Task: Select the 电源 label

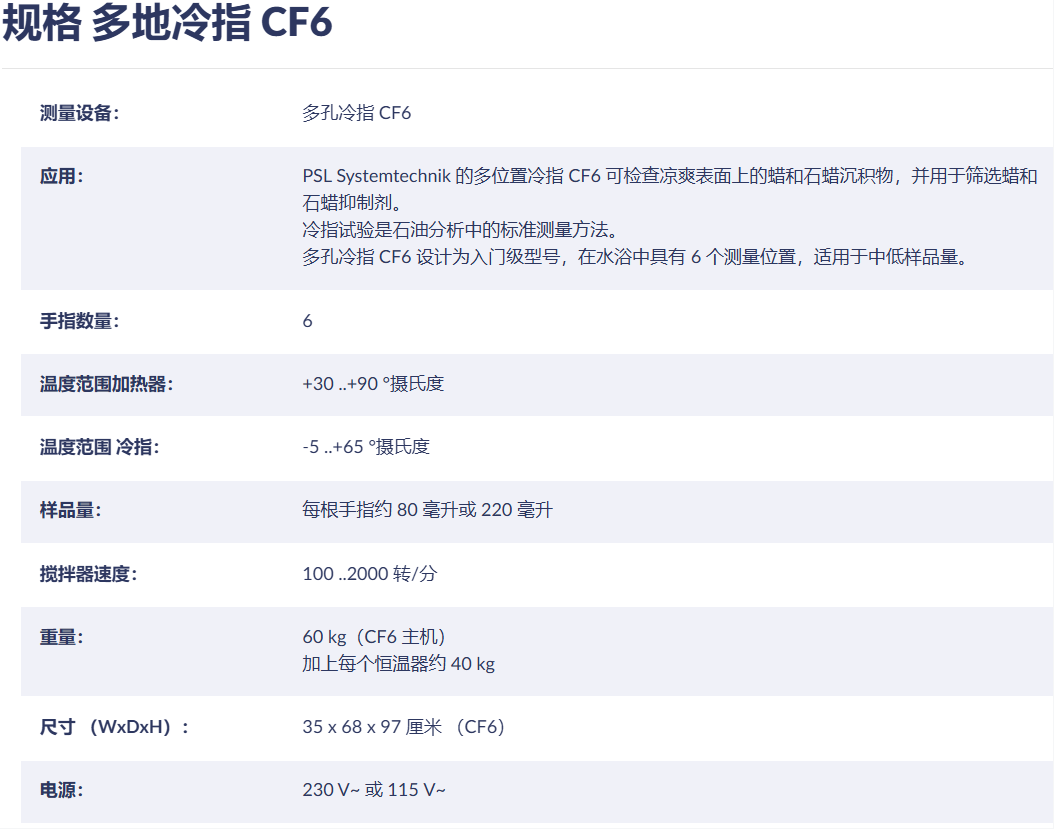Action: click(61, 790)
